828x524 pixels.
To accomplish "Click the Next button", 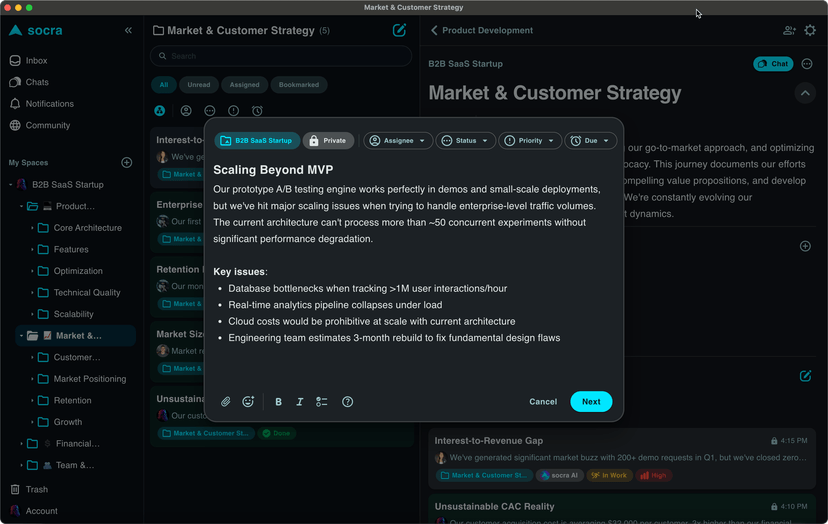I will point(591,402).
